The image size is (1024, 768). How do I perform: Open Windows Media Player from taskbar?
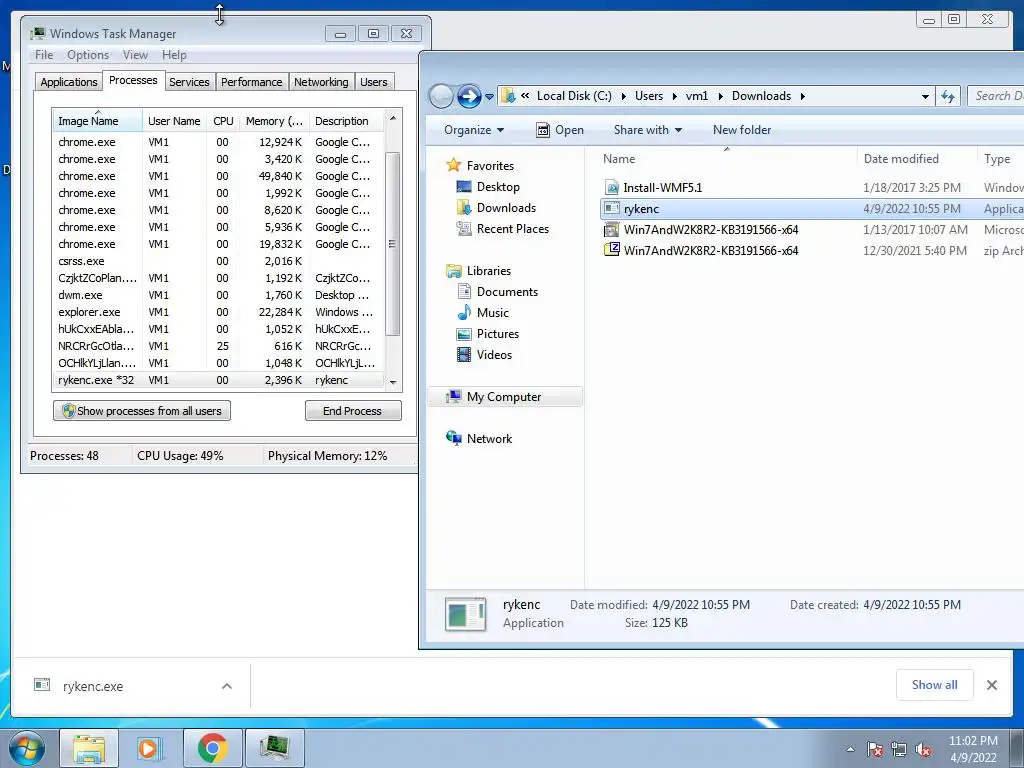click(x=150, y=749)
